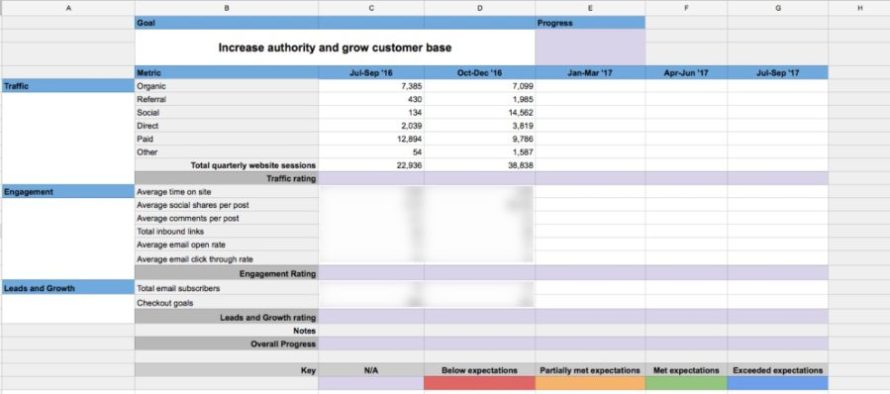Viewport: 890px width, 394px height.
Task: Select the 'Apr-Jun '17' column heading
Action: point(686,73)
